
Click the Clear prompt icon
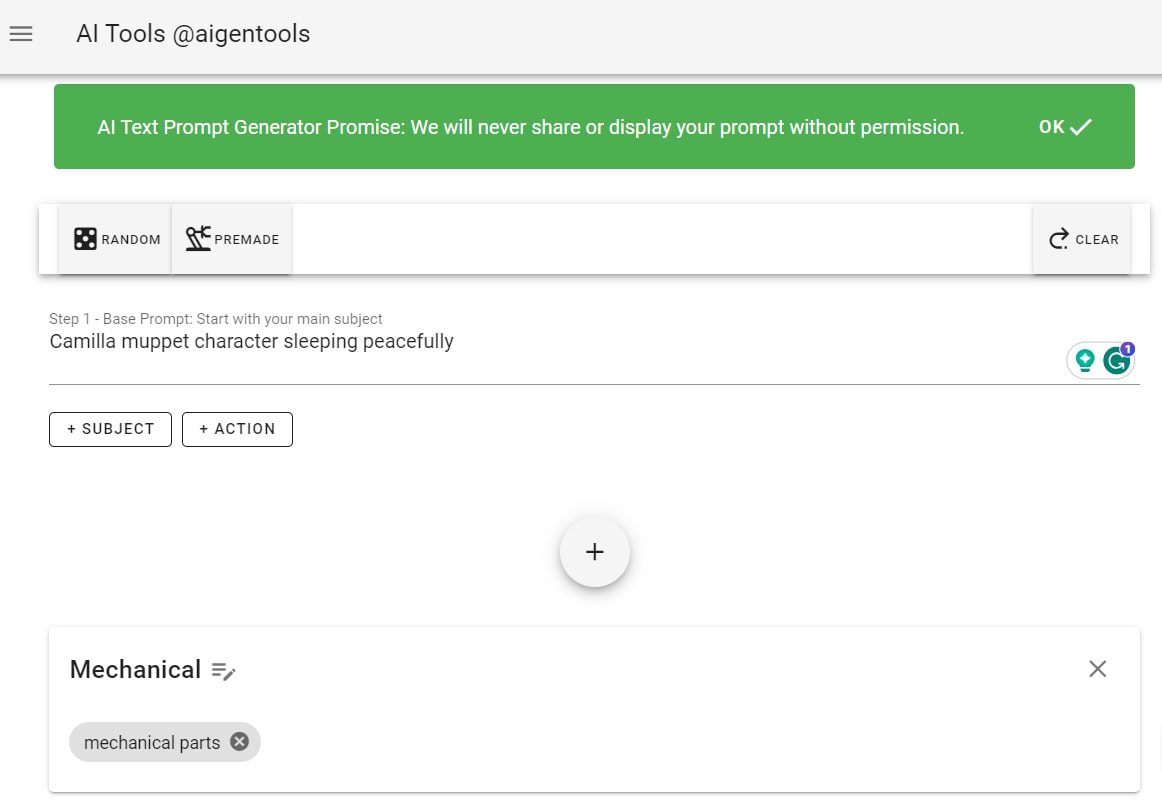(x=1058, y=238)
